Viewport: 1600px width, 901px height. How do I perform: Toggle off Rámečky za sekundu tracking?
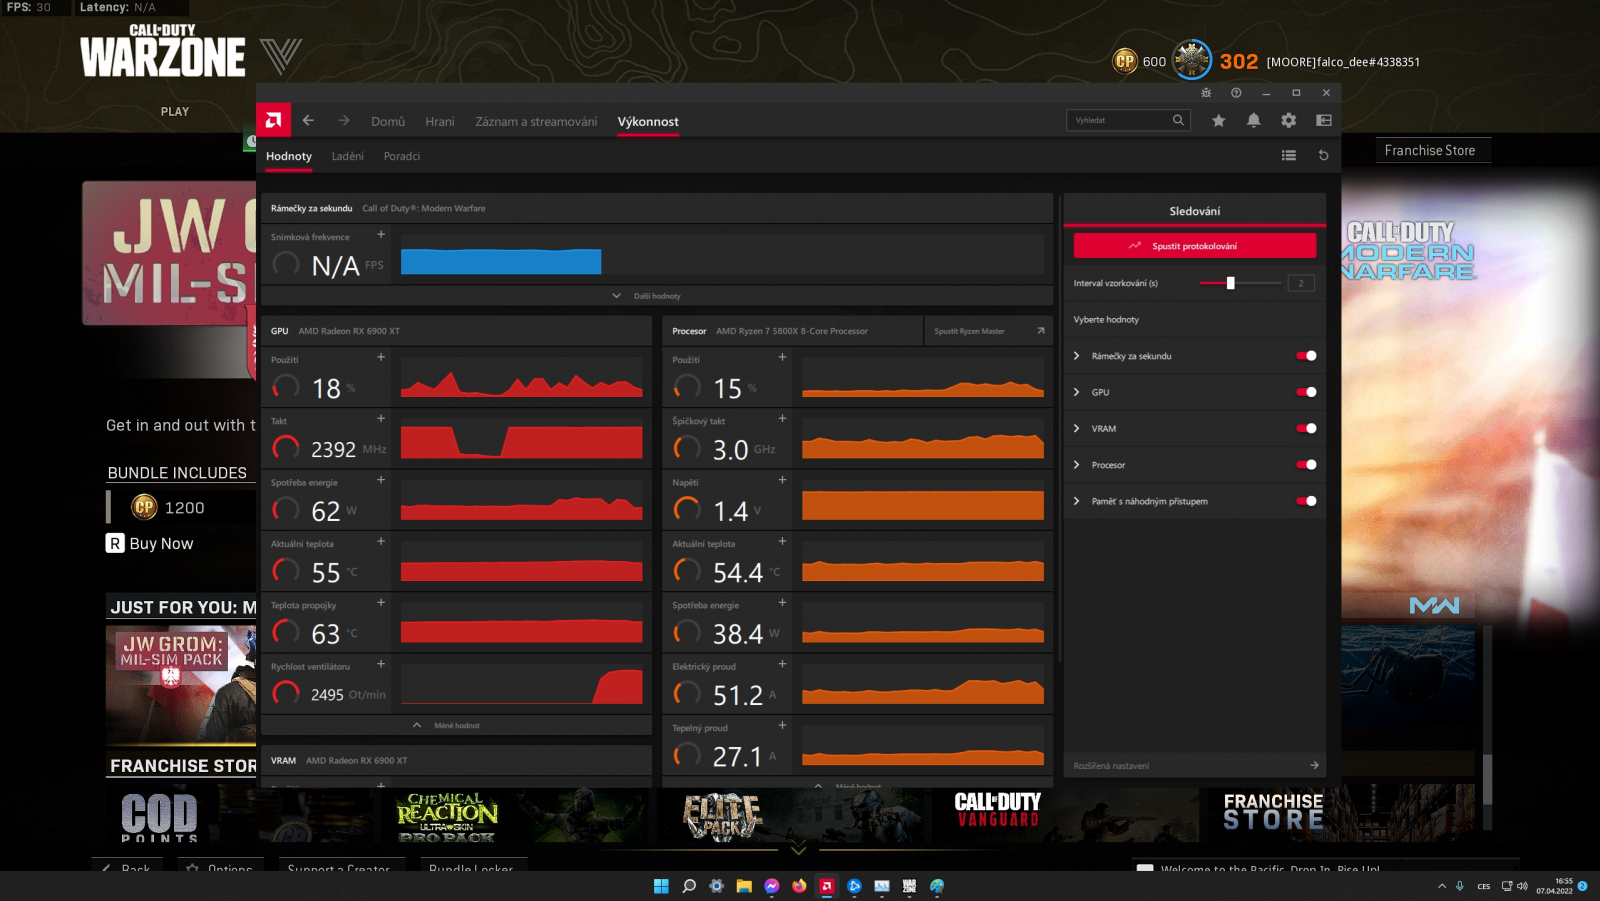point(1306,356)
